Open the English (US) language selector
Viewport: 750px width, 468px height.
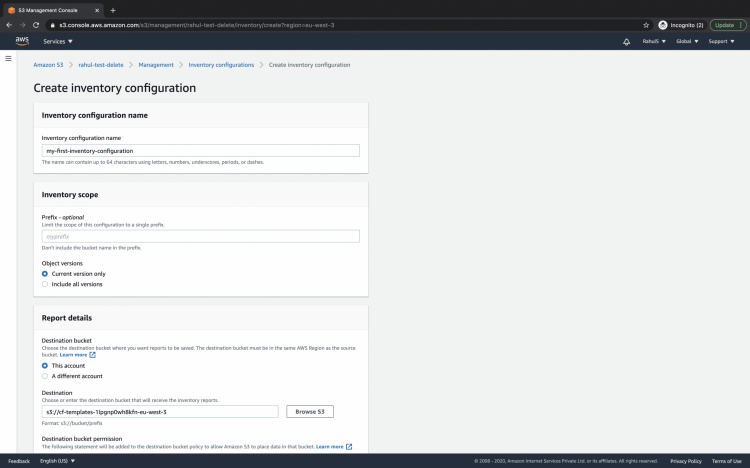pyautogui.click(x=56, y=461)
